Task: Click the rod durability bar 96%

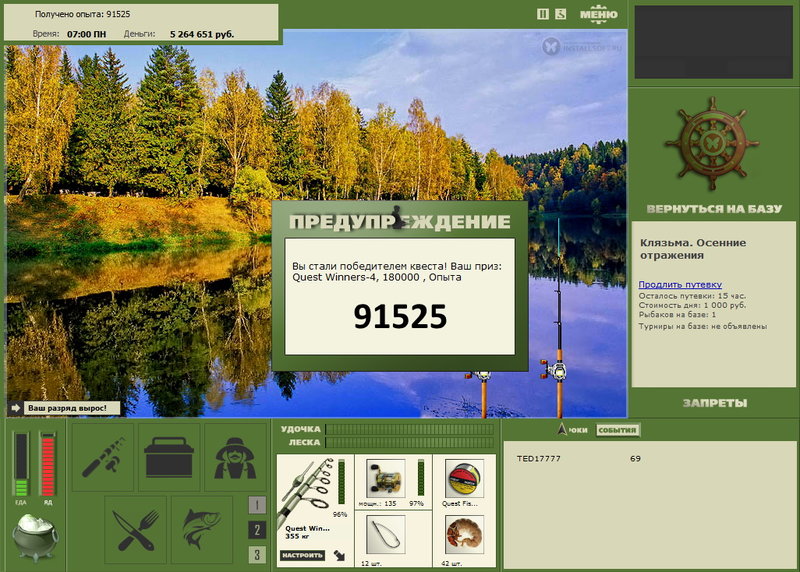Action: tap(341, 481)
